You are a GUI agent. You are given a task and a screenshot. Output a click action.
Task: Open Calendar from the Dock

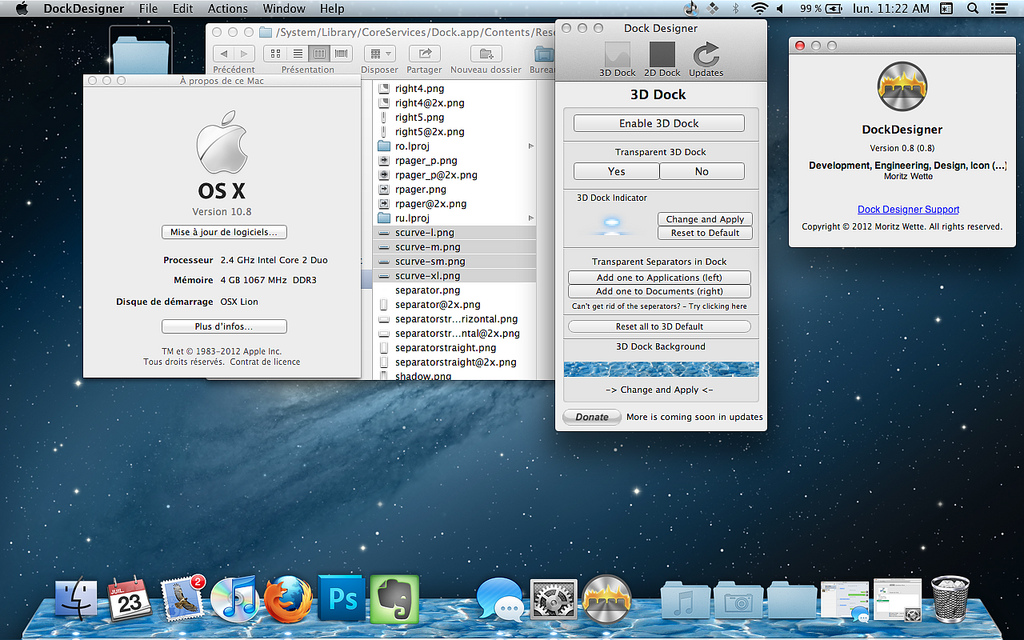129,599
